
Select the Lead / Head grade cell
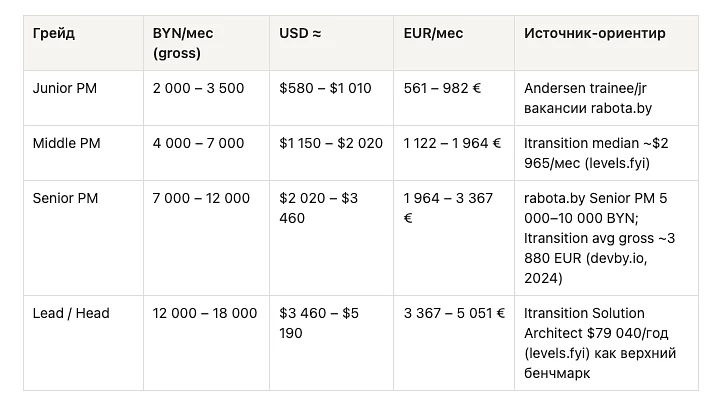click(71, 313)
